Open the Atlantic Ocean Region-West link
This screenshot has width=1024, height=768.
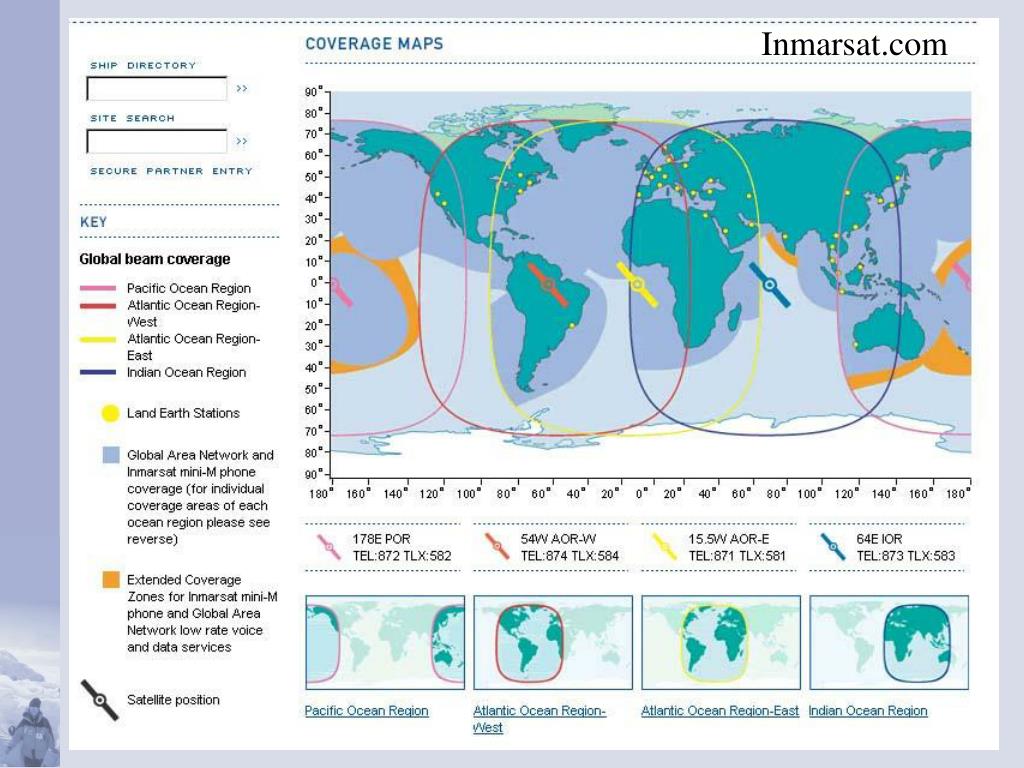(x=539, y=719)
